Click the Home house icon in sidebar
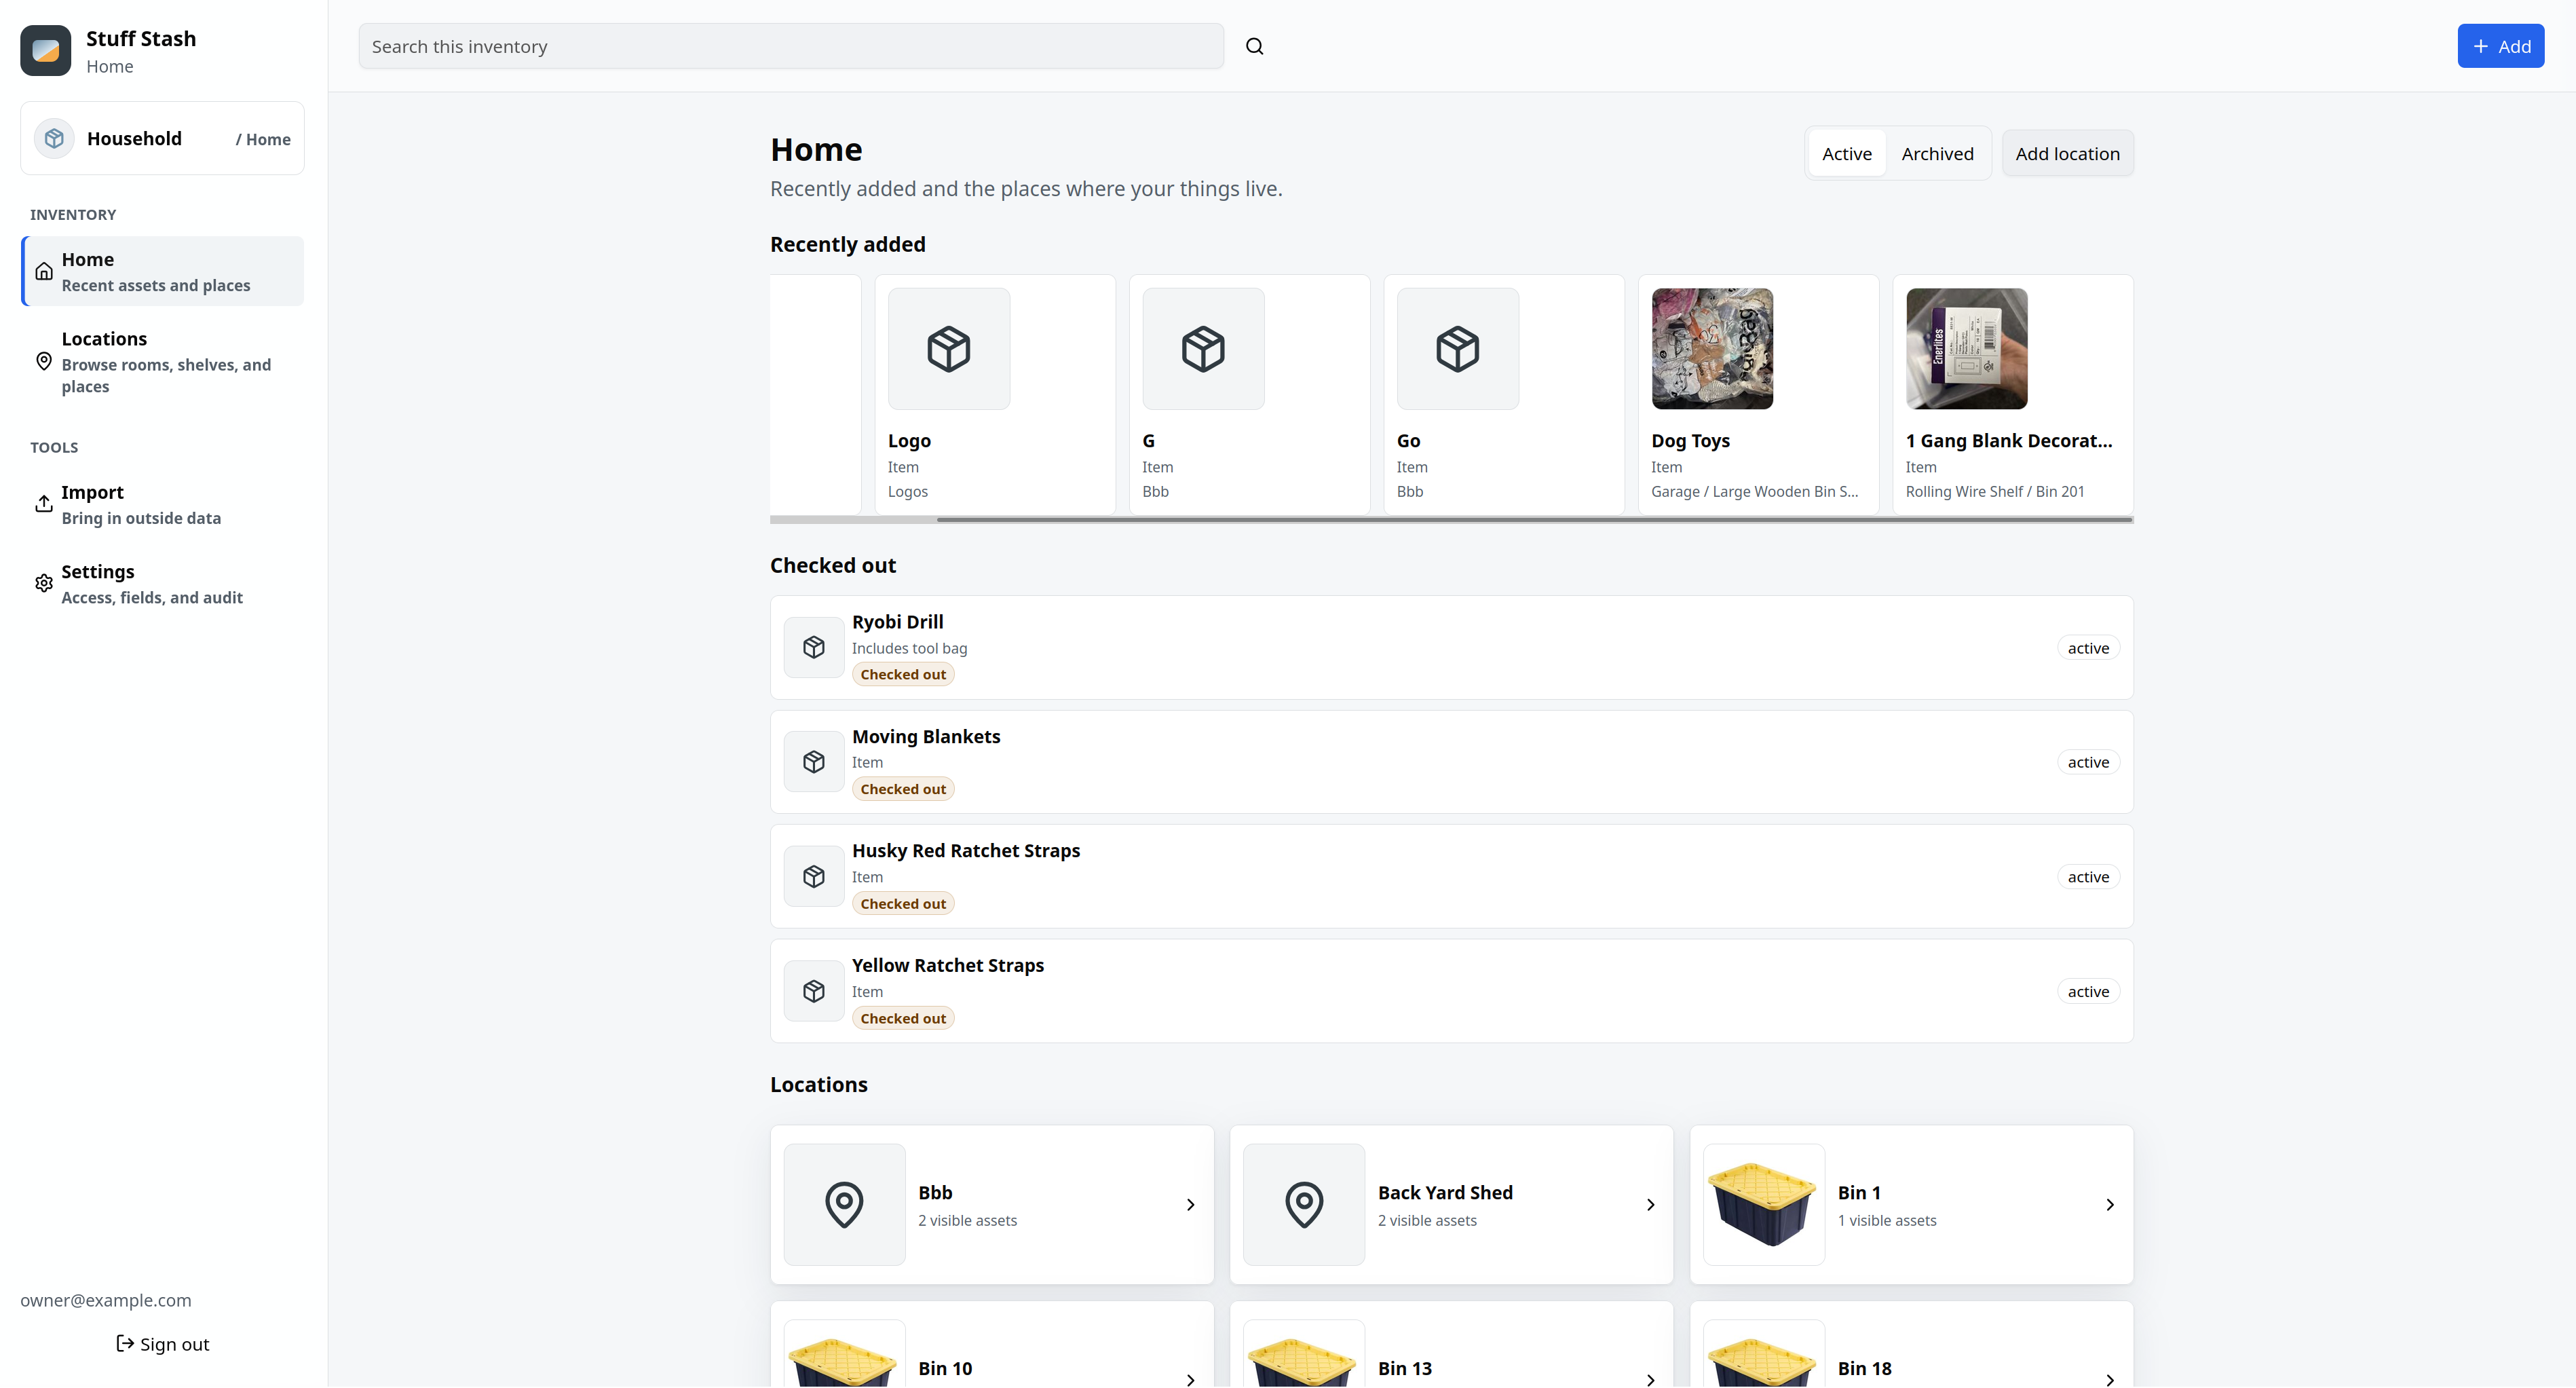This screenshot has height=1388, width=2576. click(44, 271)
